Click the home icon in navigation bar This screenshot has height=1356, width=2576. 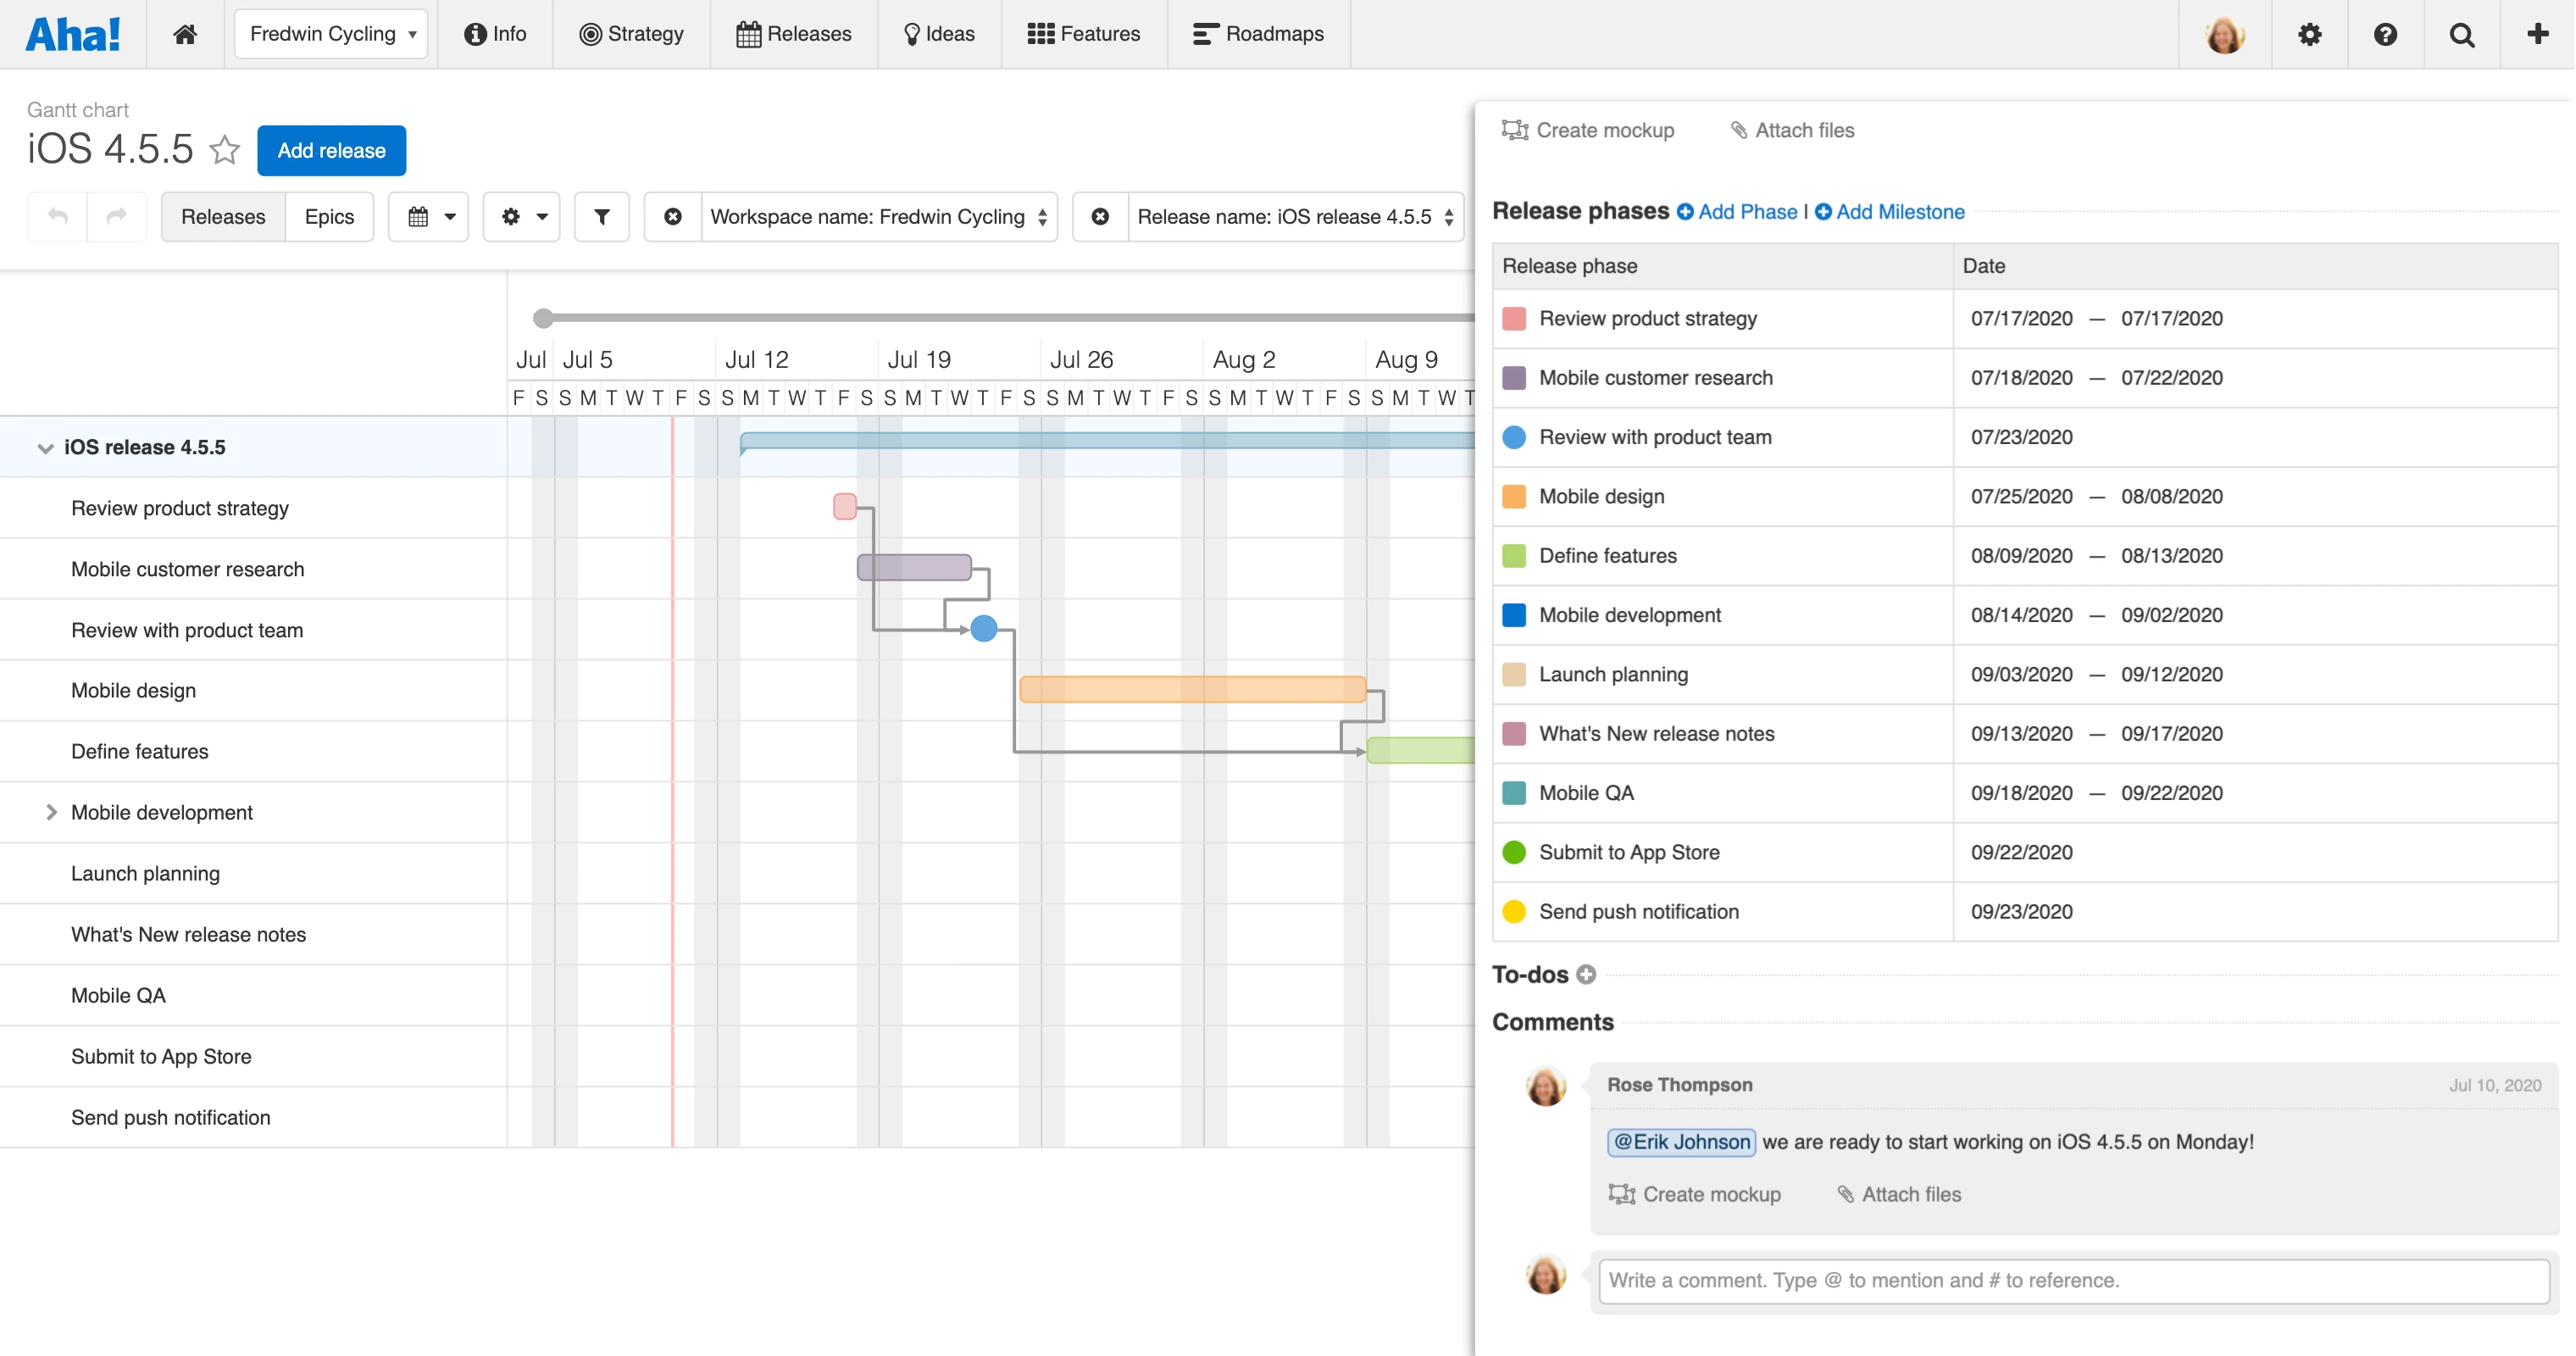(185, 34)
